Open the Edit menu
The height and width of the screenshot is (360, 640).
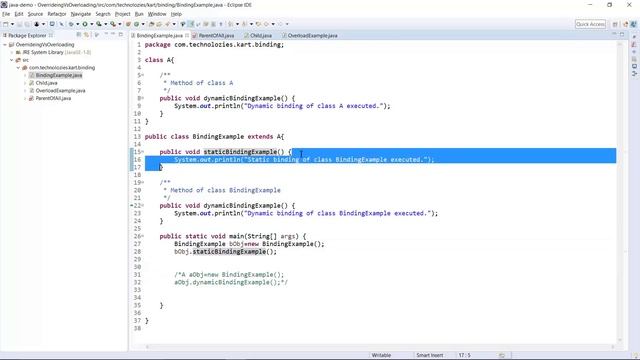19,14
